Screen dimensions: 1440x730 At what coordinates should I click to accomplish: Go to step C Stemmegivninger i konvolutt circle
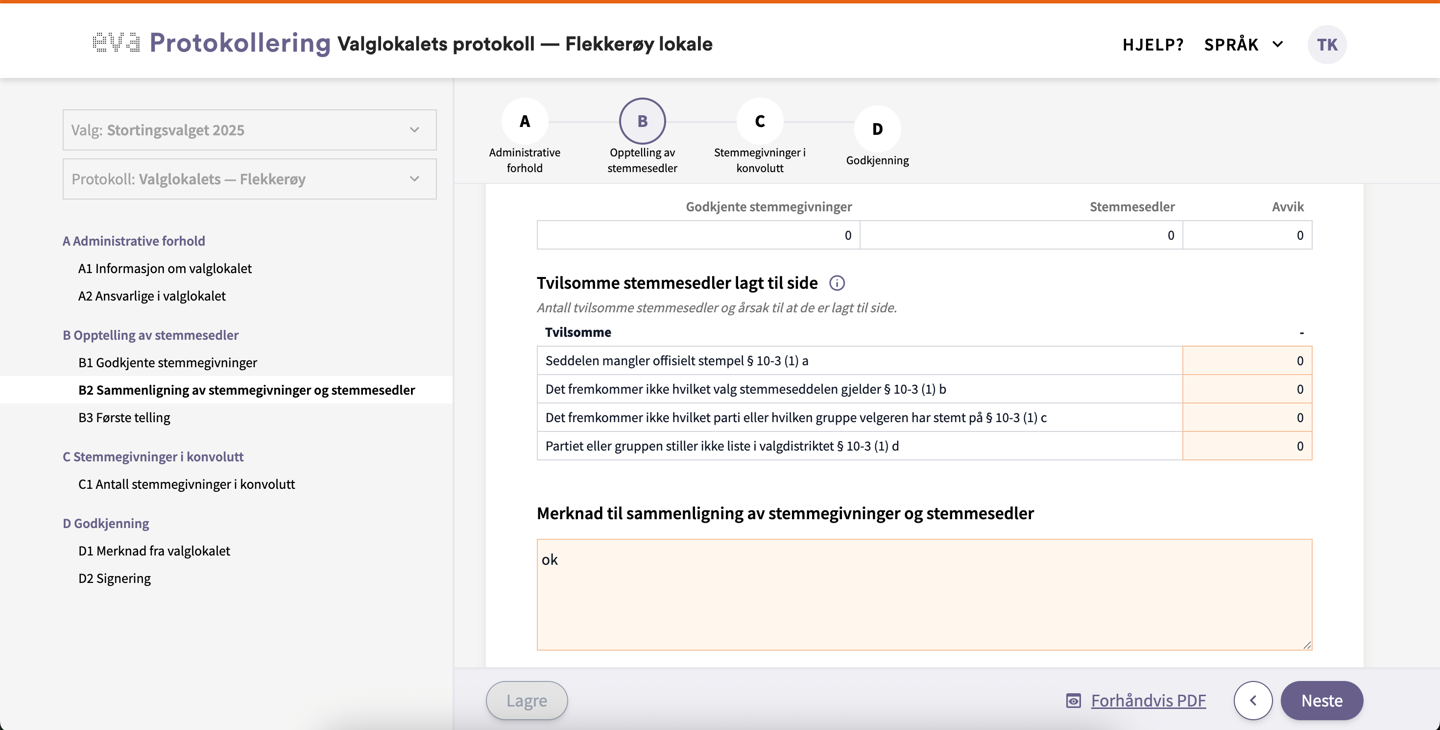(x=759, y=121)
